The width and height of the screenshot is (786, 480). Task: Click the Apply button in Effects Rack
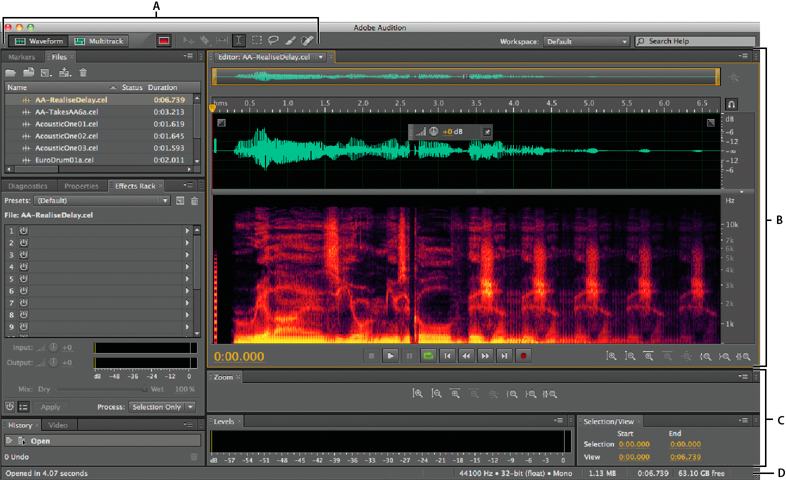click(50, 407)
